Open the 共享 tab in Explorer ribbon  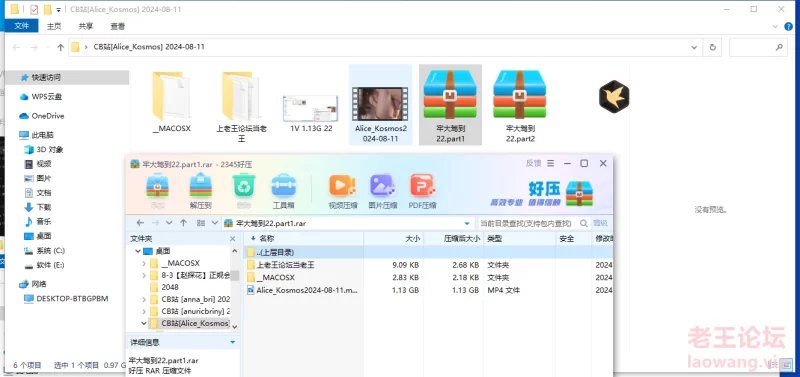(x=86, y=26)
